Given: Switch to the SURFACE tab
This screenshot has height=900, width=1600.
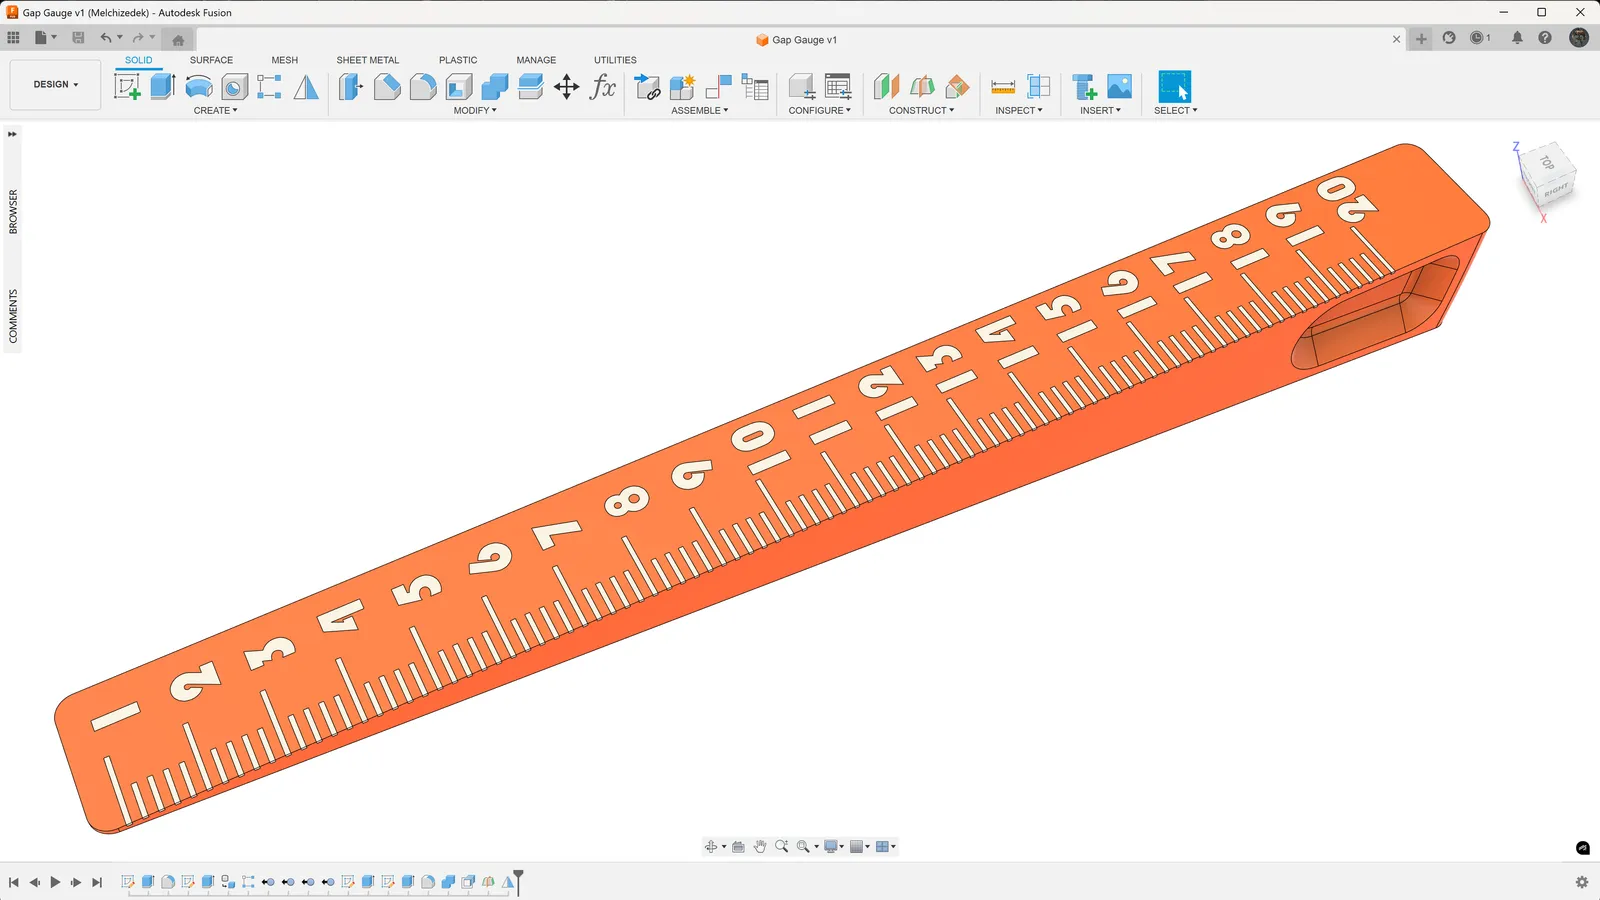Looking at the screenshot, I should pos(211,60).
